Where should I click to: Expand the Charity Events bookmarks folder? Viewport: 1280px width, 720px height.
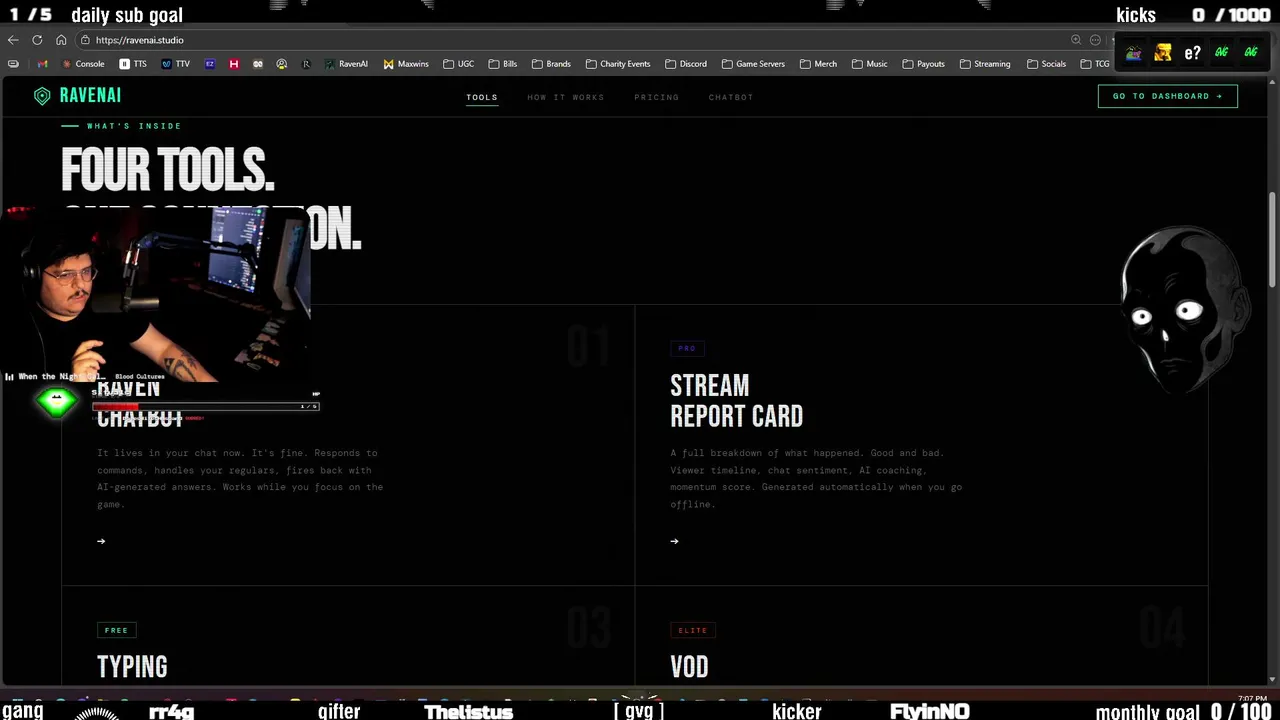[x=618, y=64]
